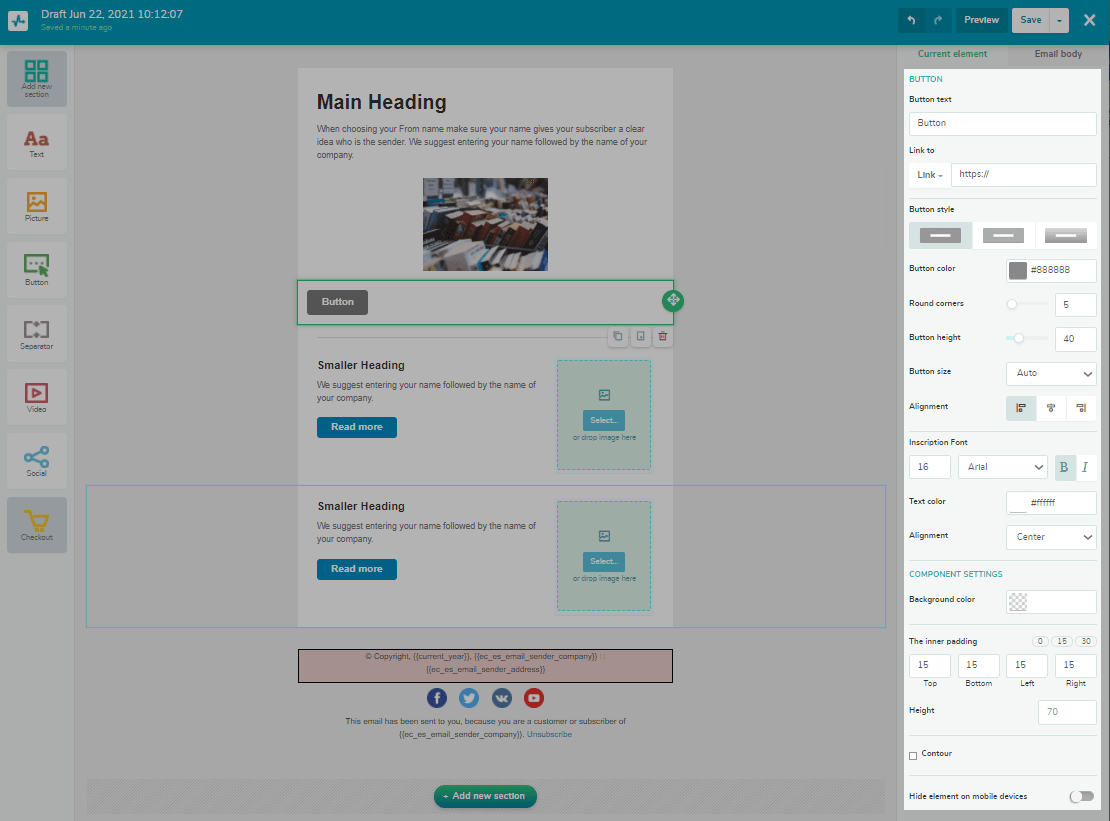Screen dimensions: 1110x821
Task: Click the green Add new section button
Action: point(485,796)
